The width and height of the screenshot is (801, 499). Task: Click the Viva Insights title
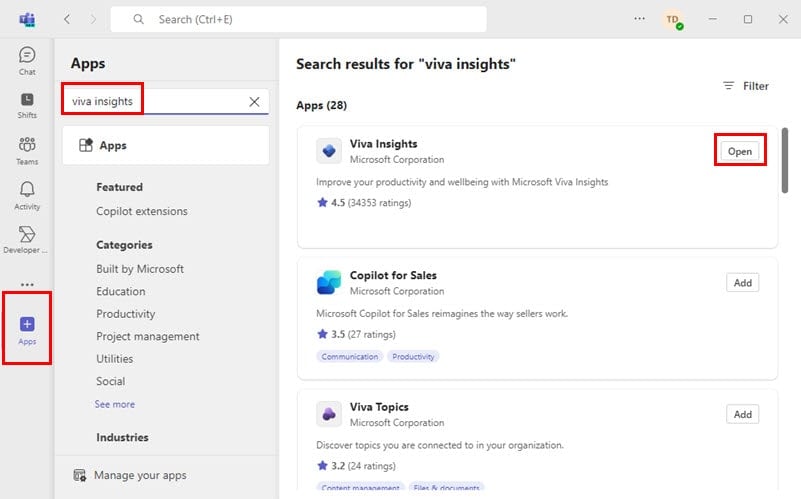point(384,144)
